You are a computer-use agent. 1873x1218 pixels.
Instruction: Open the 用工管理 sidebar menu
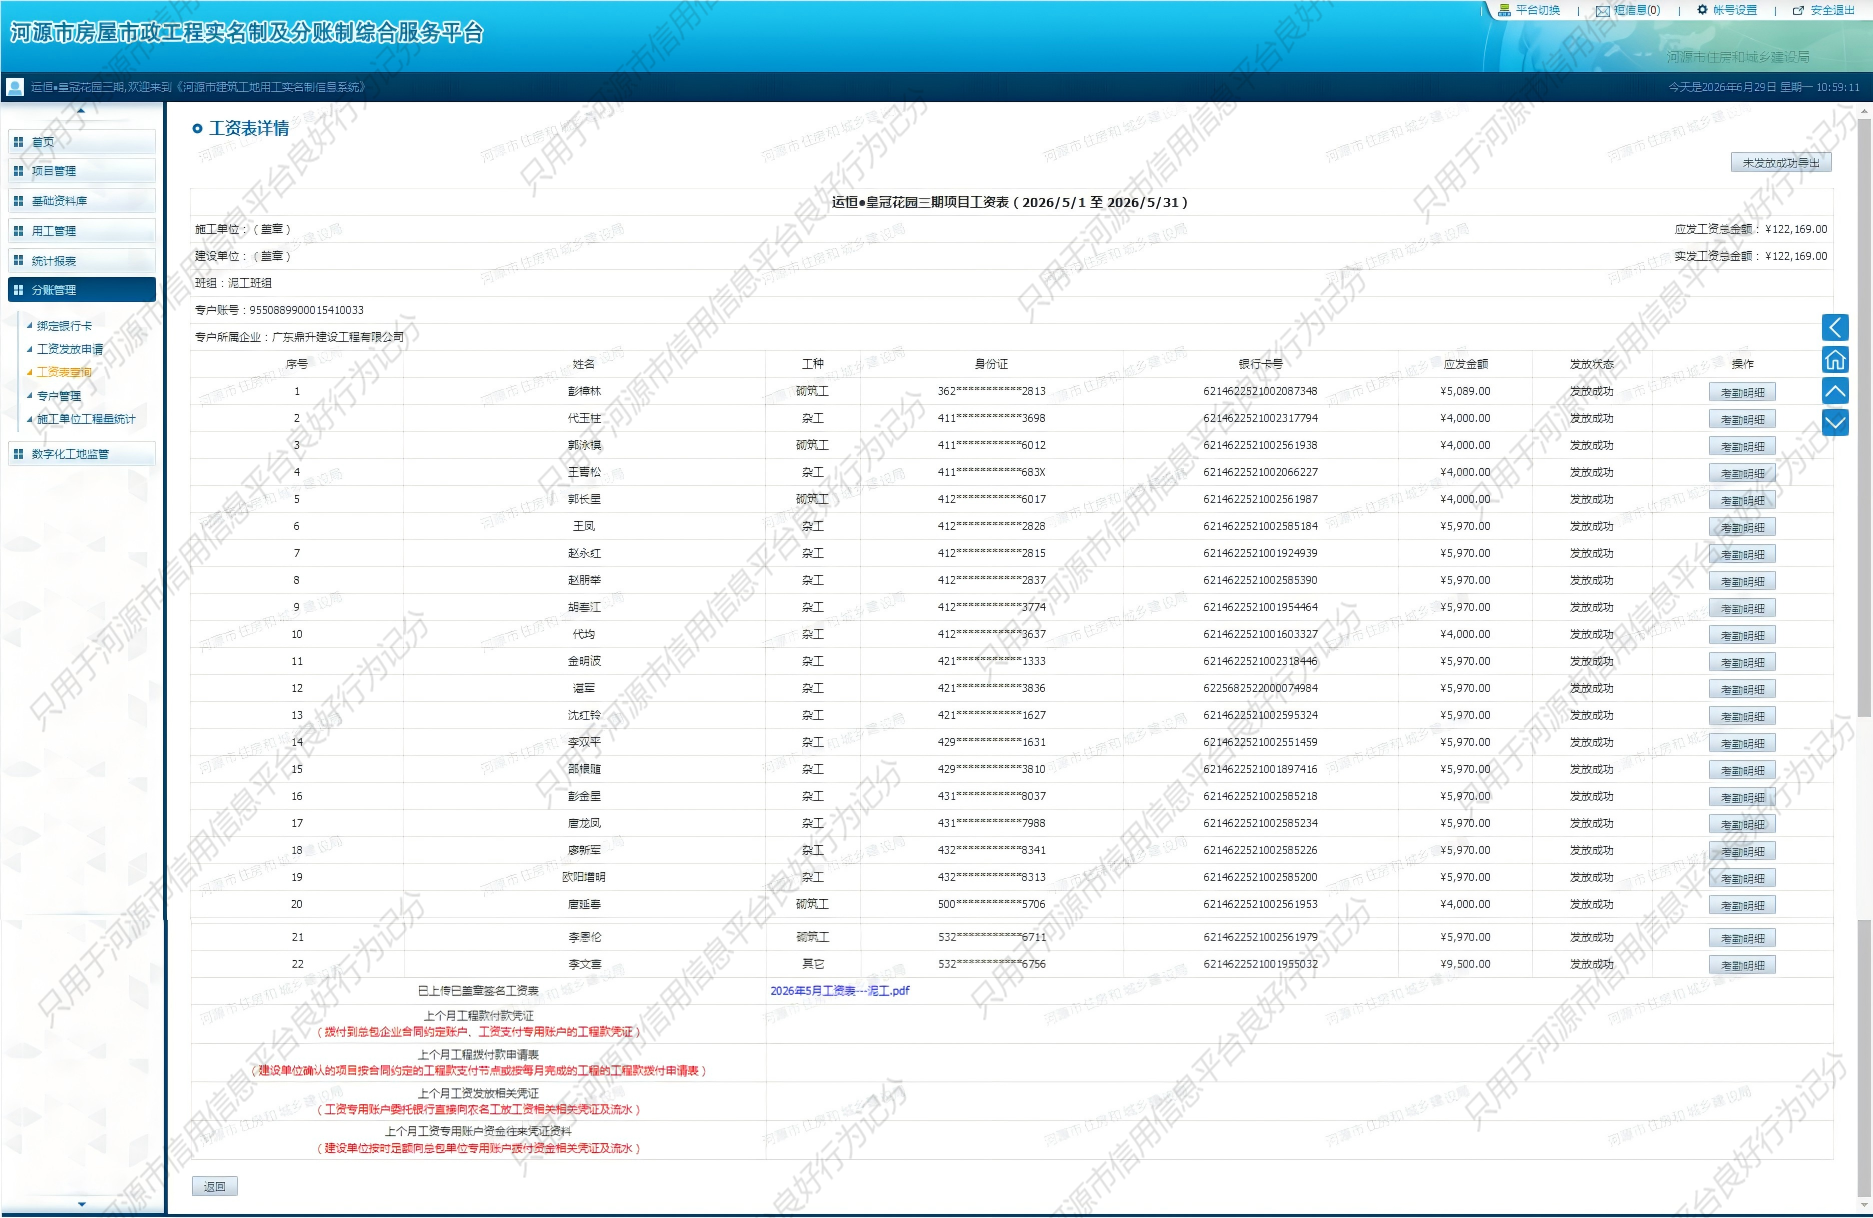[82, 231]
